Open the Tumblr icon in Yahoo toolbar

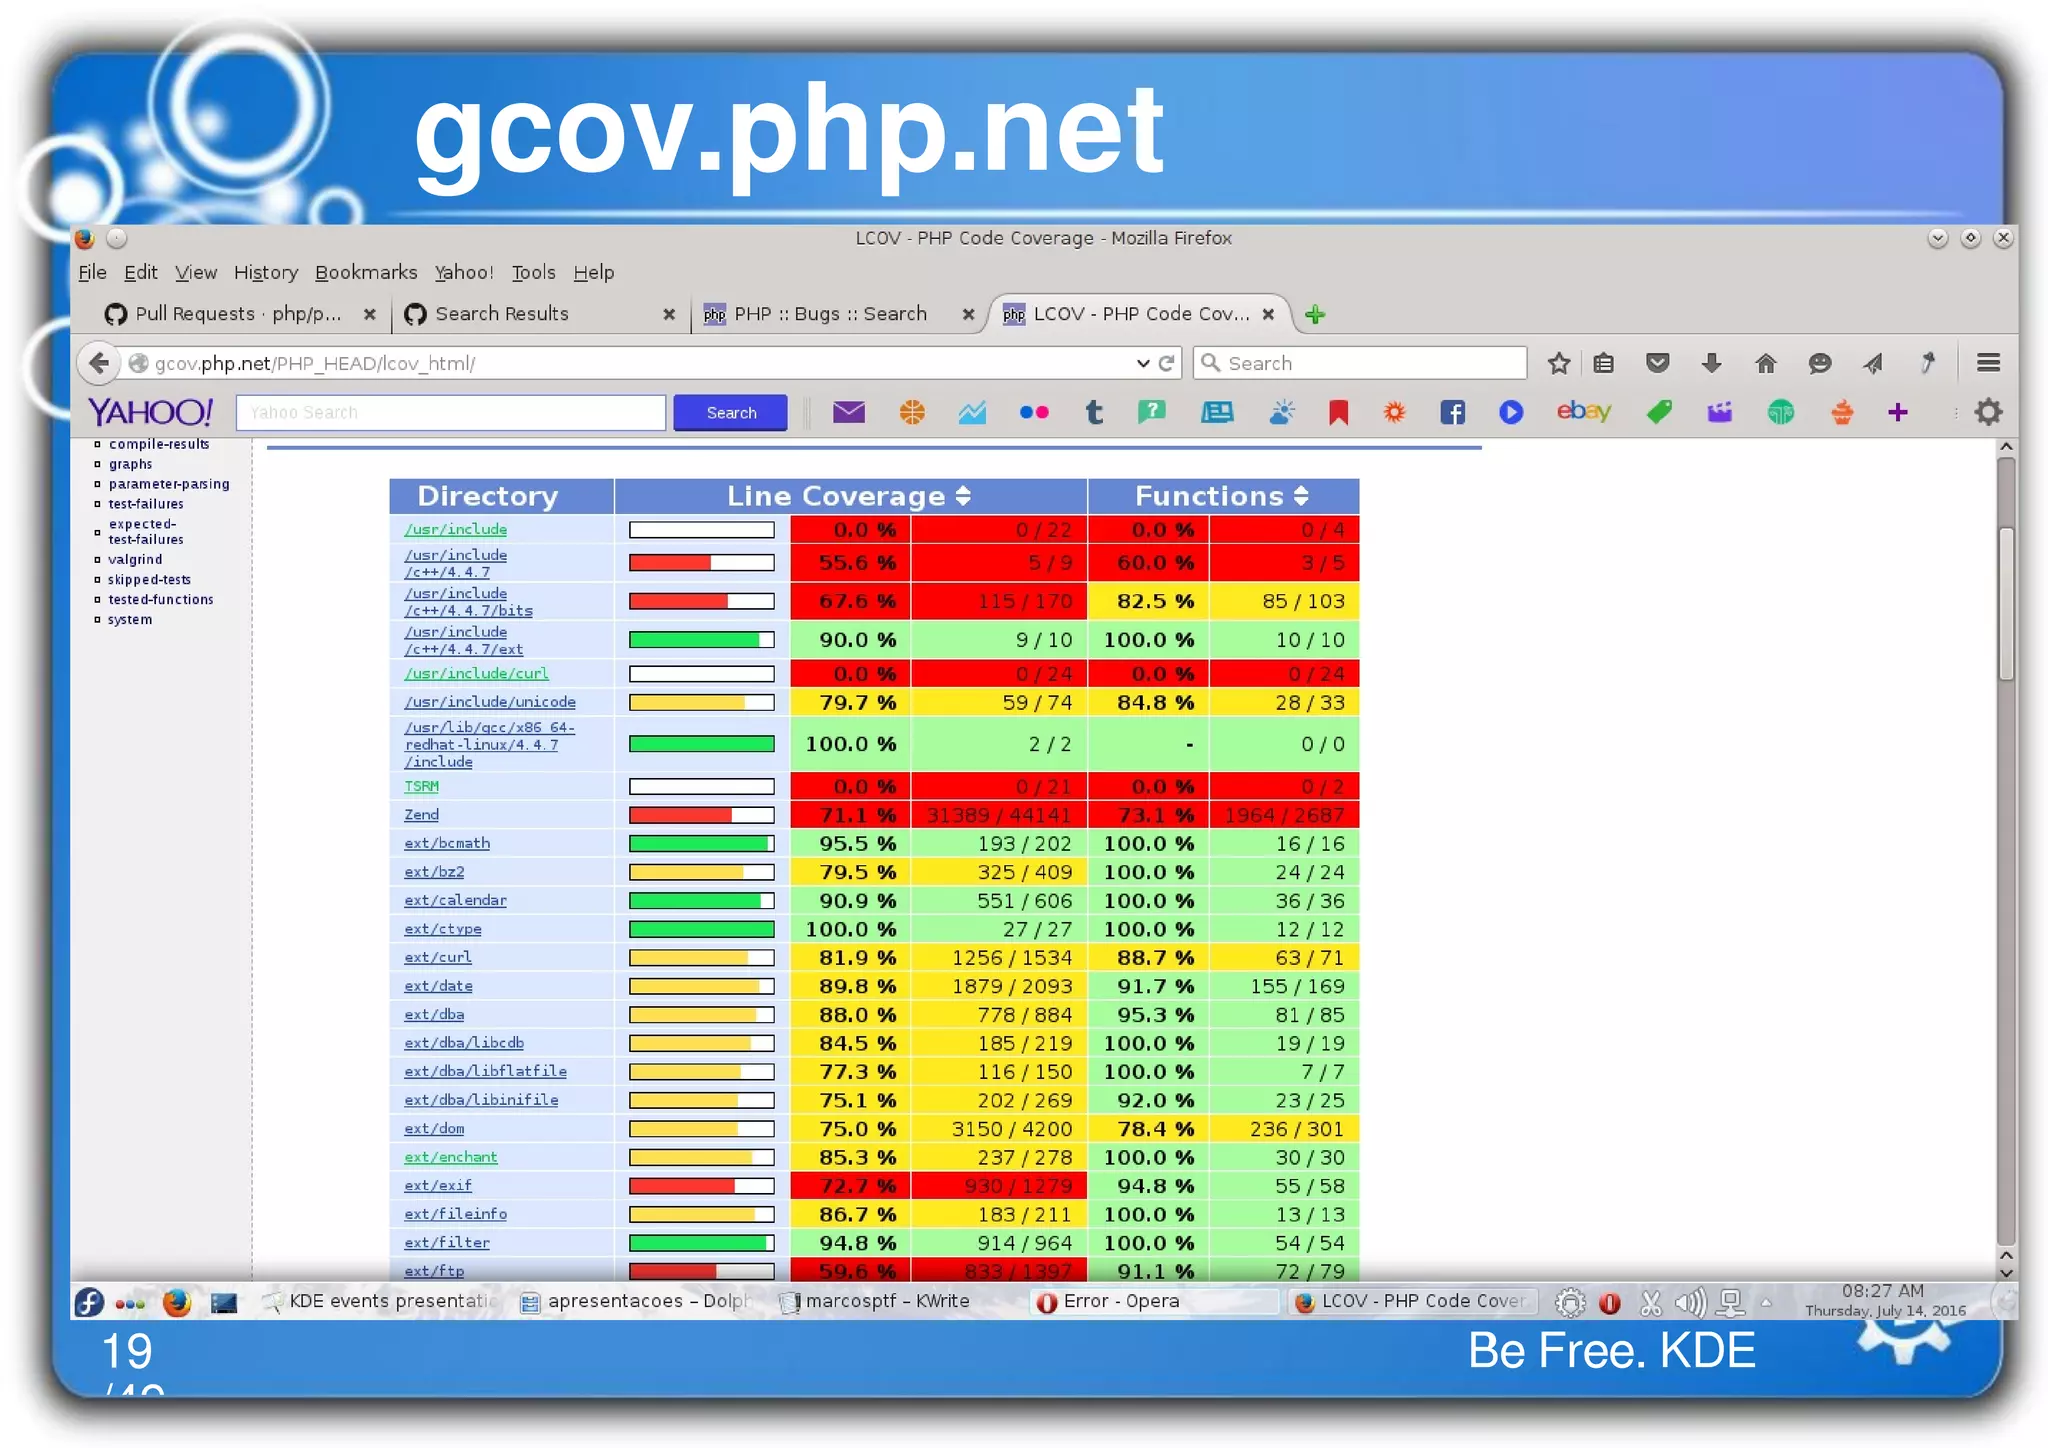point(1094,412)
